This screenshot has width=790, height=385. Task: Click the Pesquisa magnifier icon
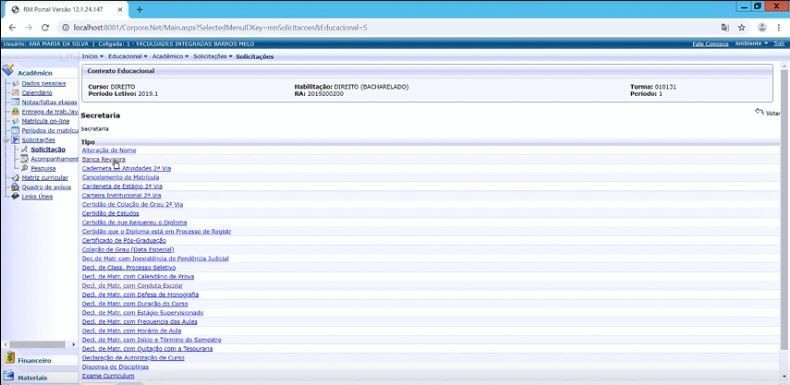click(24, 168)
